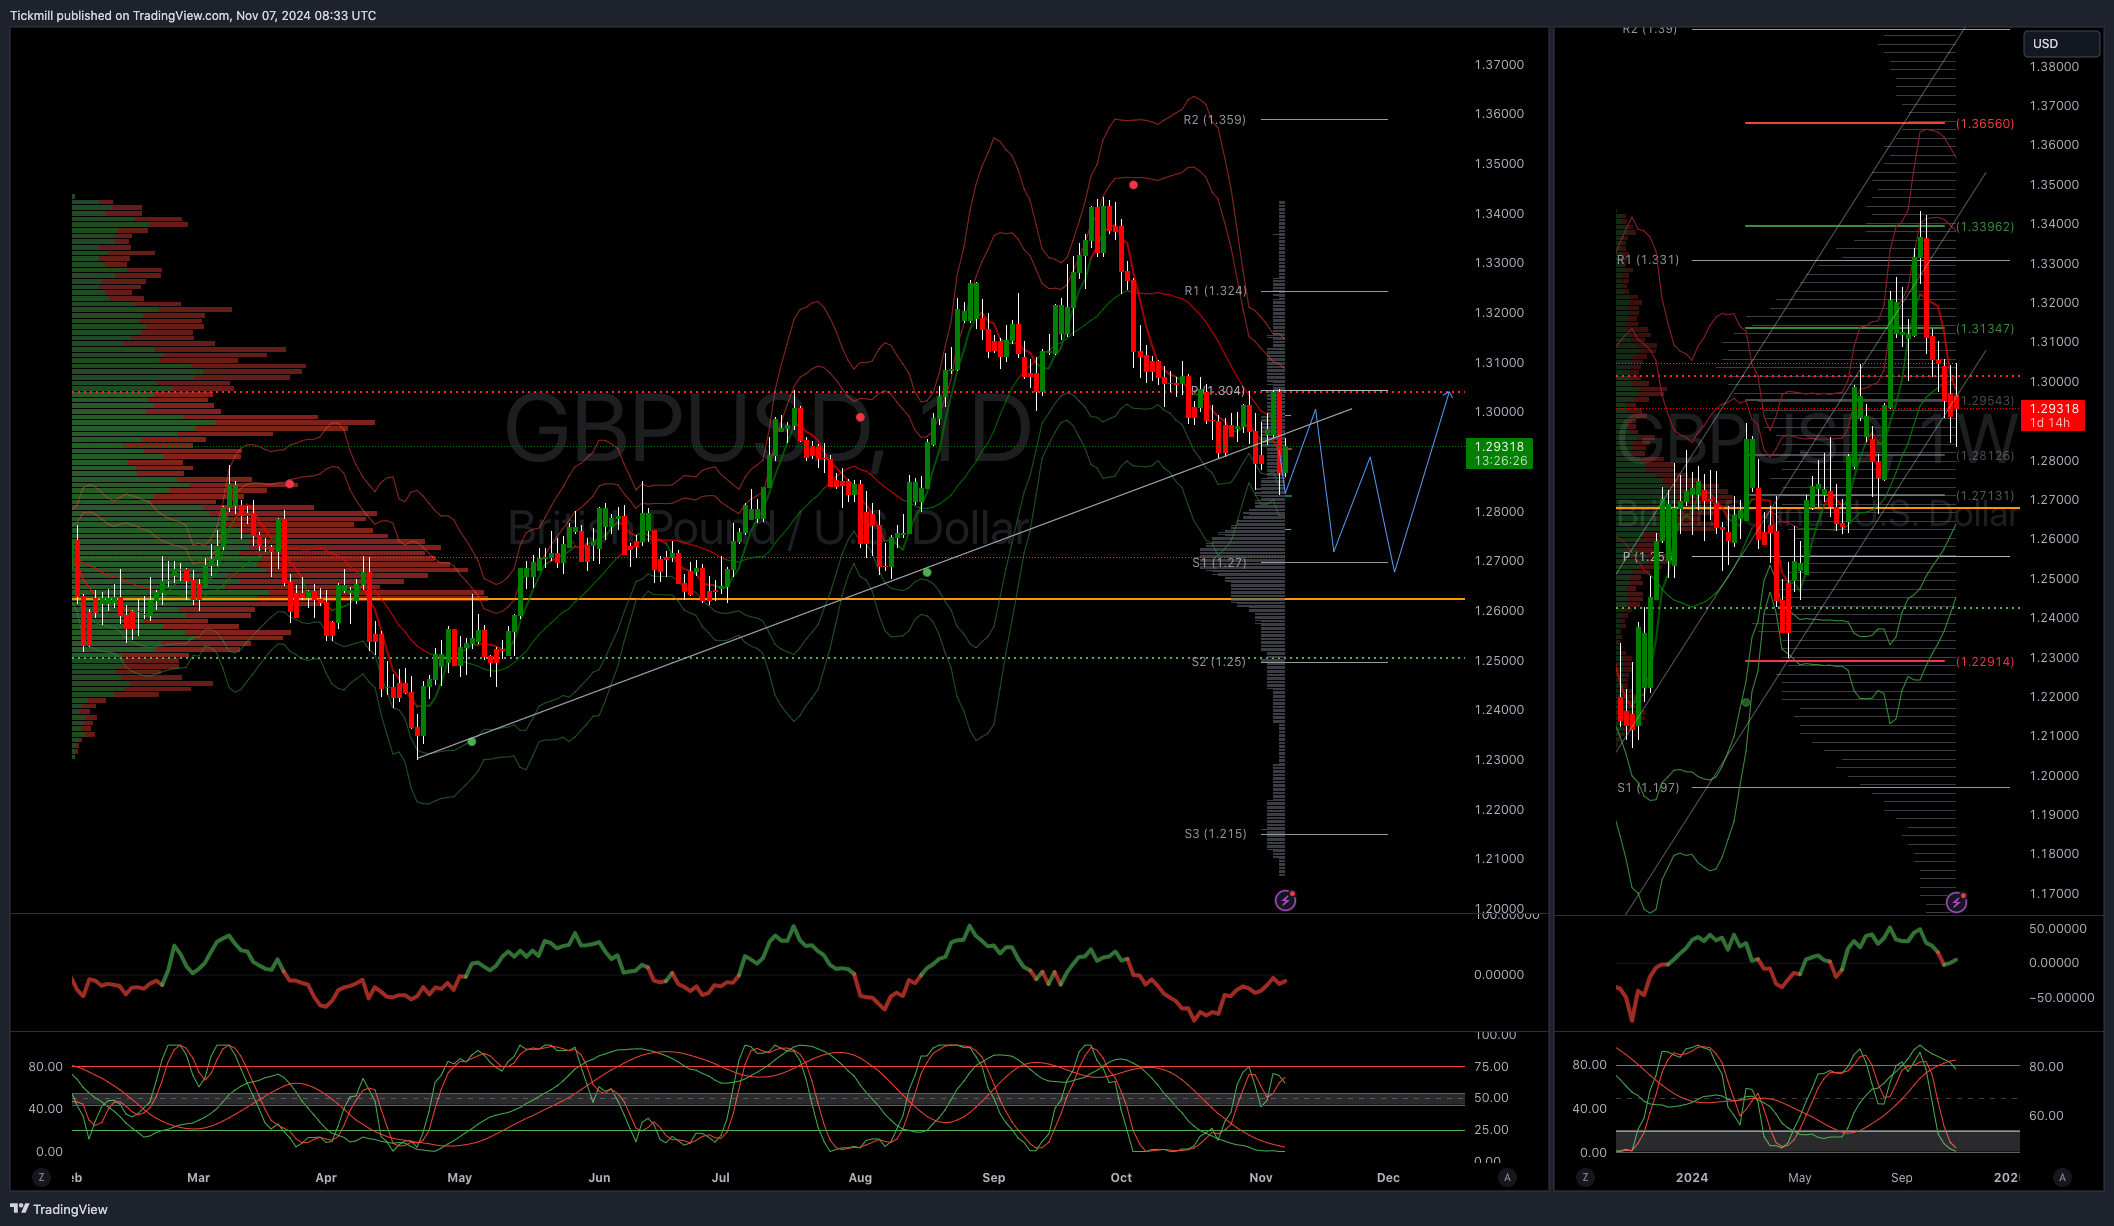Click 1.21000 on the daily price axis
2114x1226 pixels.
tap(1499, 859)
